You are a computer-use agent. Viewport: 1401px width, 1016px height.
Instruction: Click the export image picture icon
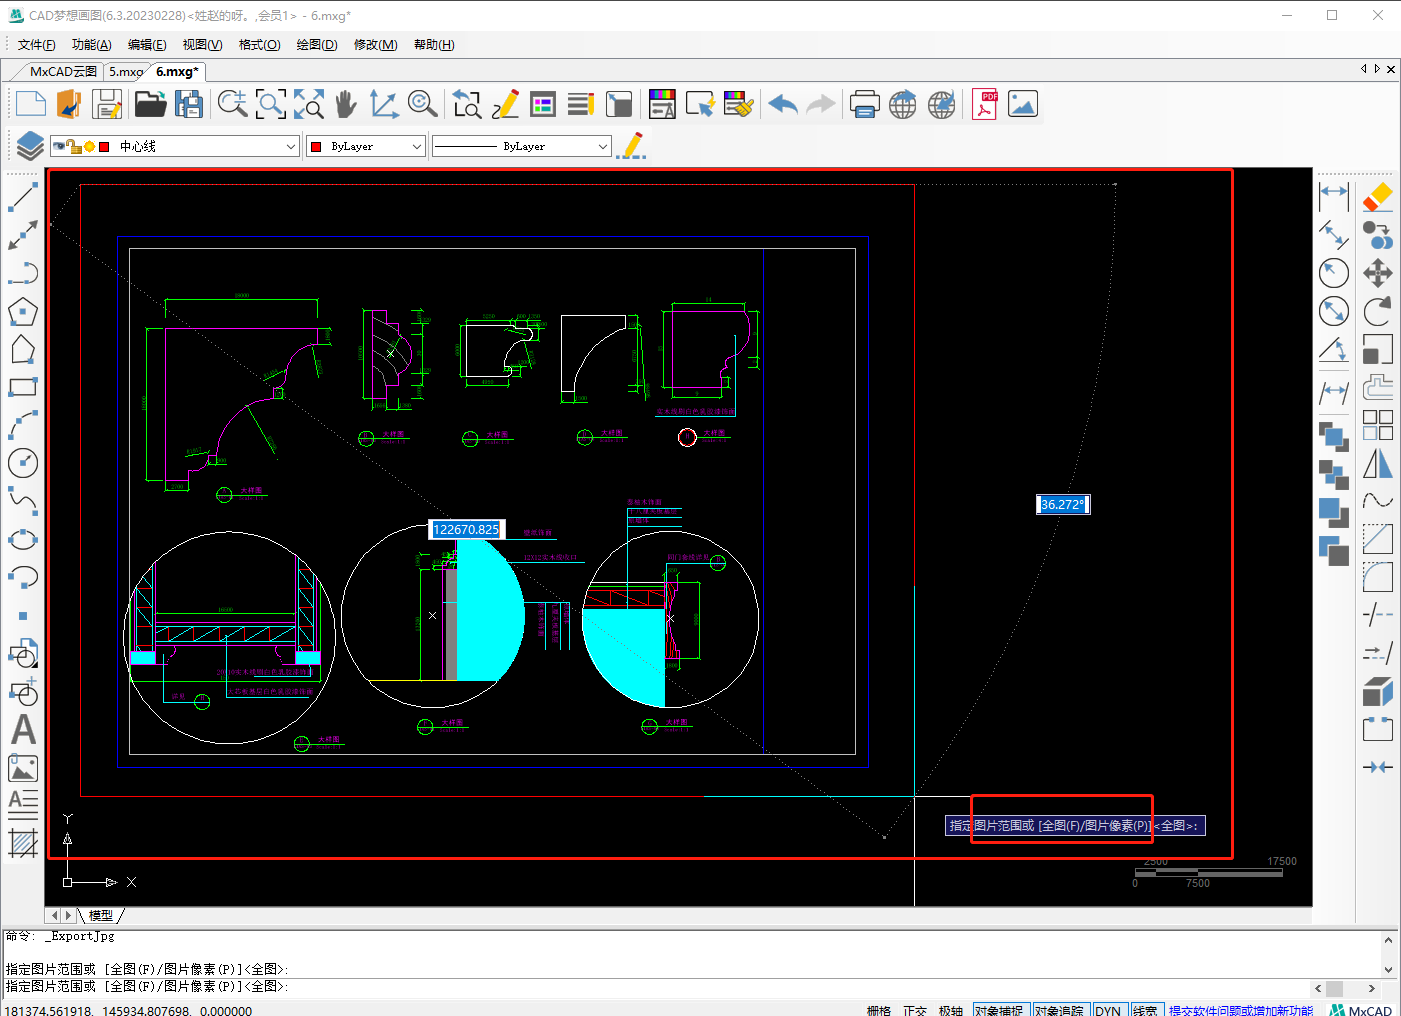point(1022,104)
